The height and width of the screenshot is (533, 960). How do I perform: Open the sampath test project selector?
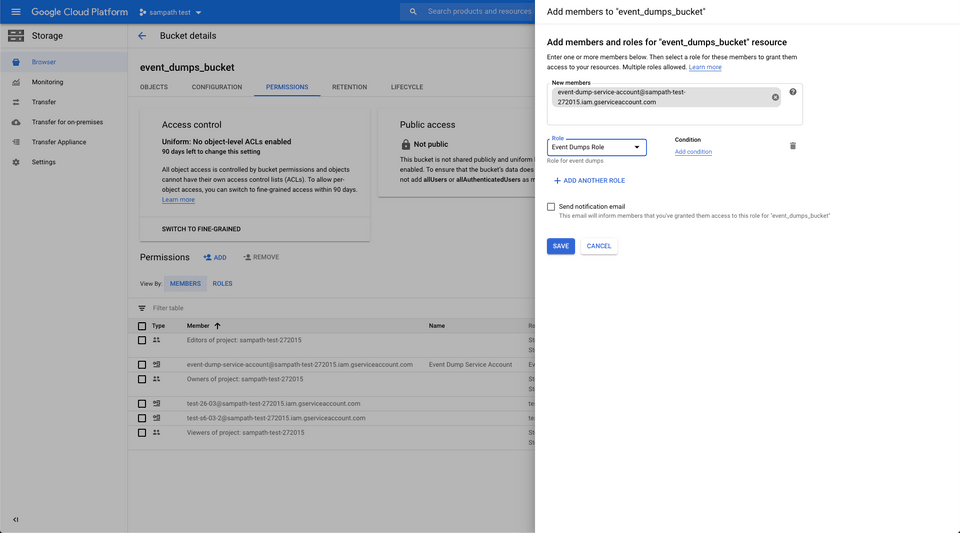tap(169, 12)
